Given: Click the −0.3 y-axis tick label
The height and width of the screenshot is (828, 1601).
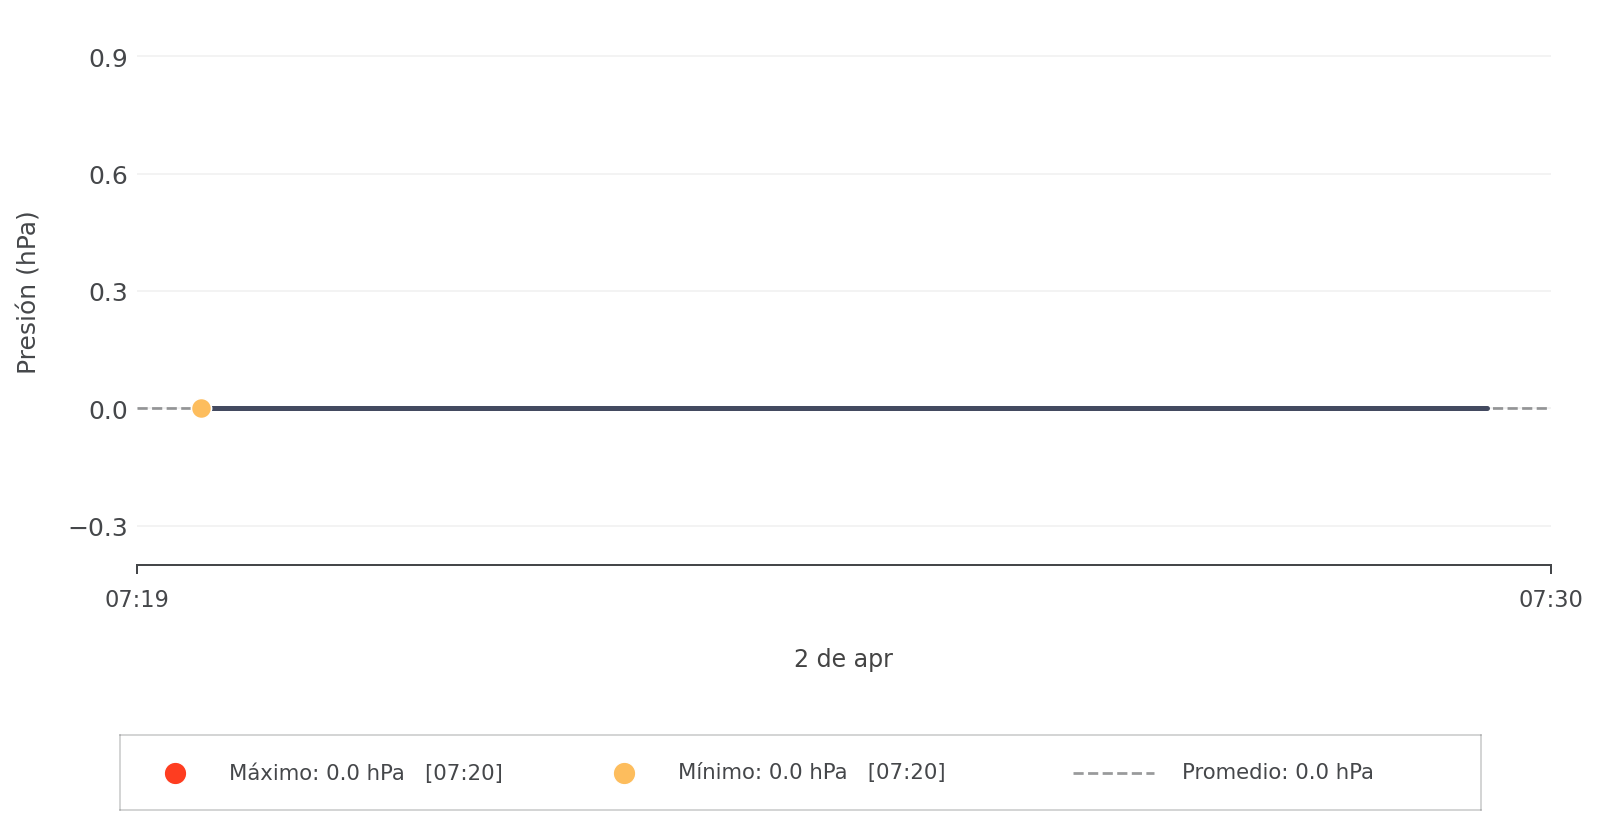Looking at the screenshot, I should [x=98, y=527].
